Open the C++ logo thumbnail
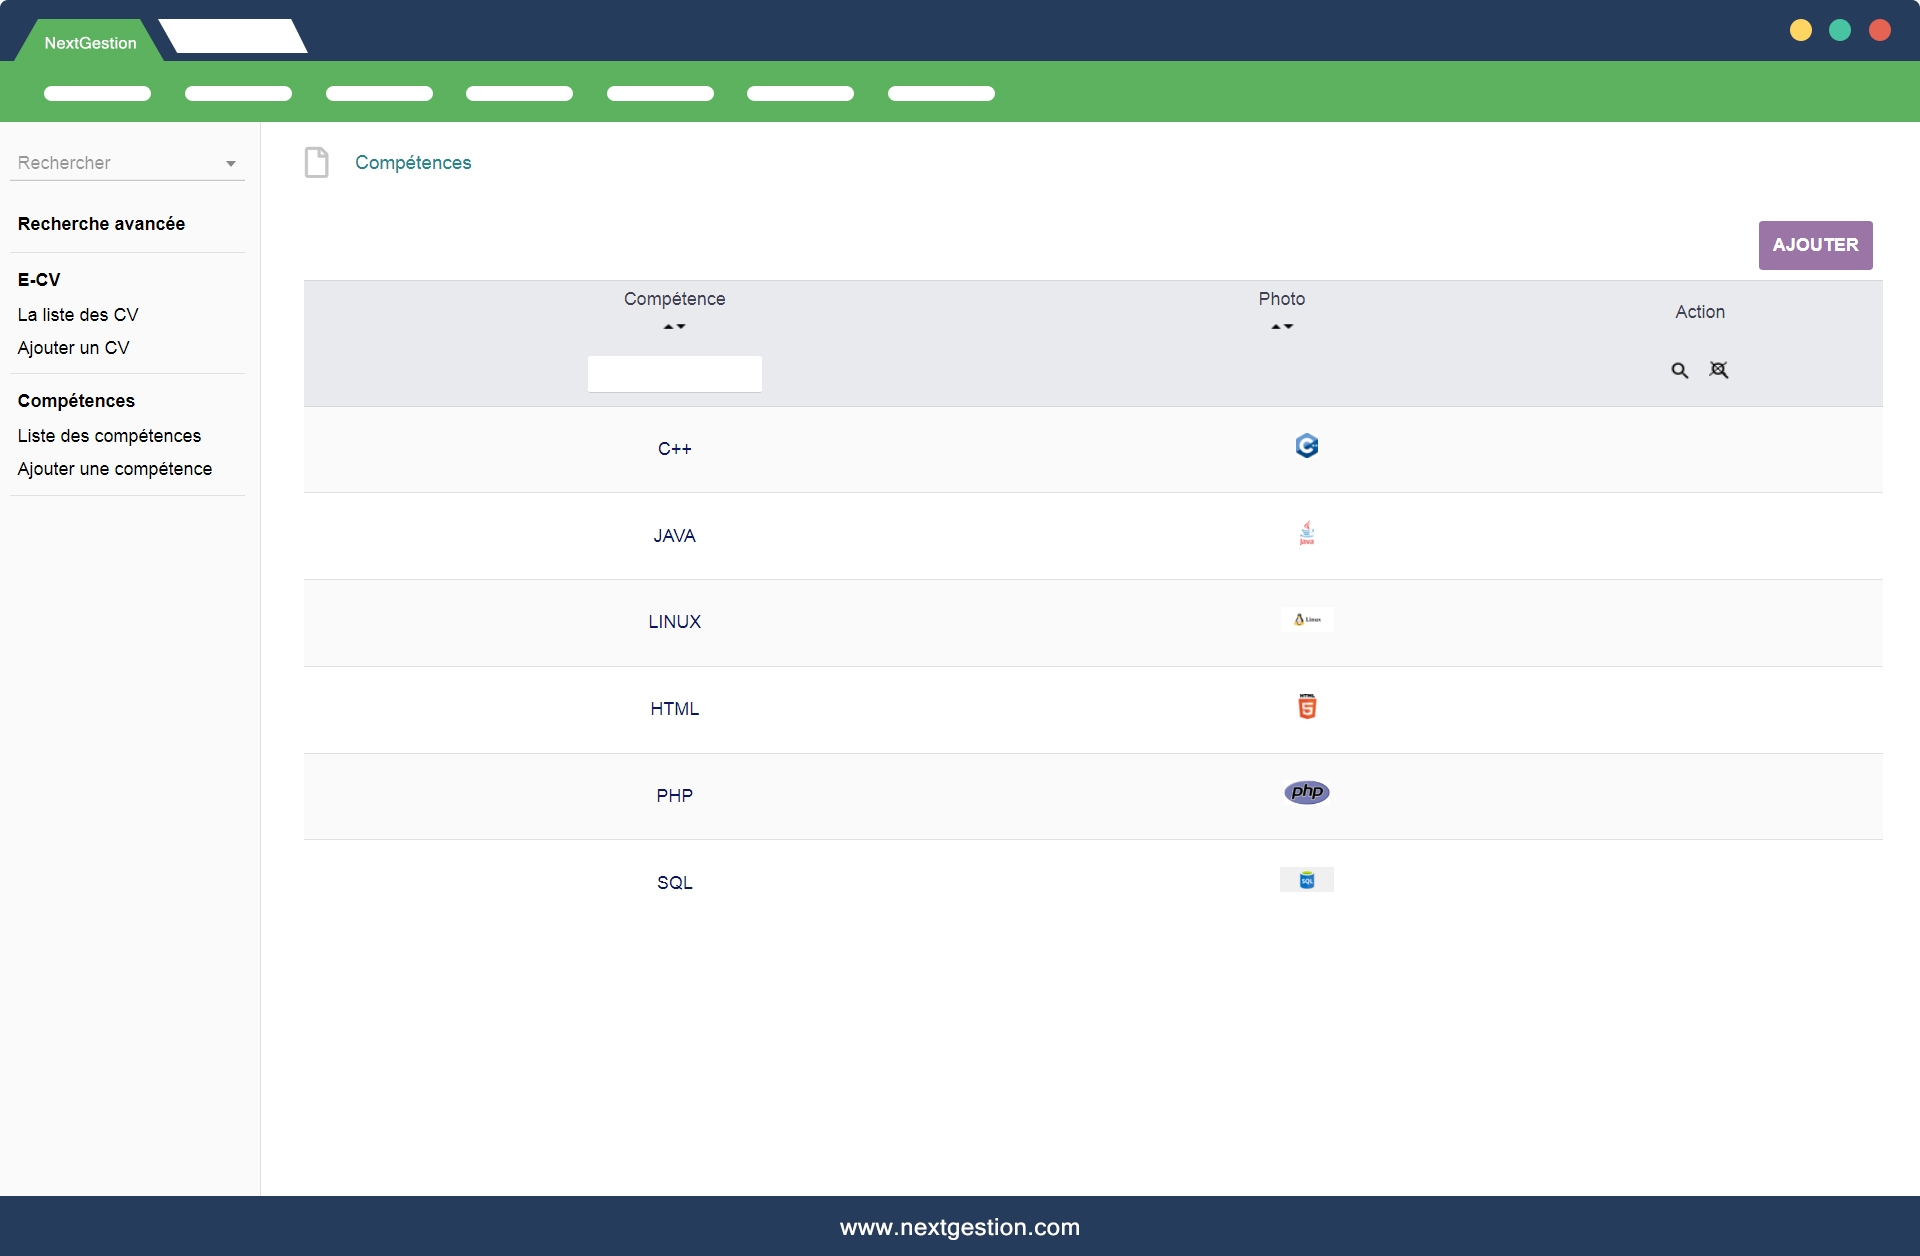Viewport: 1920px width, 1256px height. 1306,446
